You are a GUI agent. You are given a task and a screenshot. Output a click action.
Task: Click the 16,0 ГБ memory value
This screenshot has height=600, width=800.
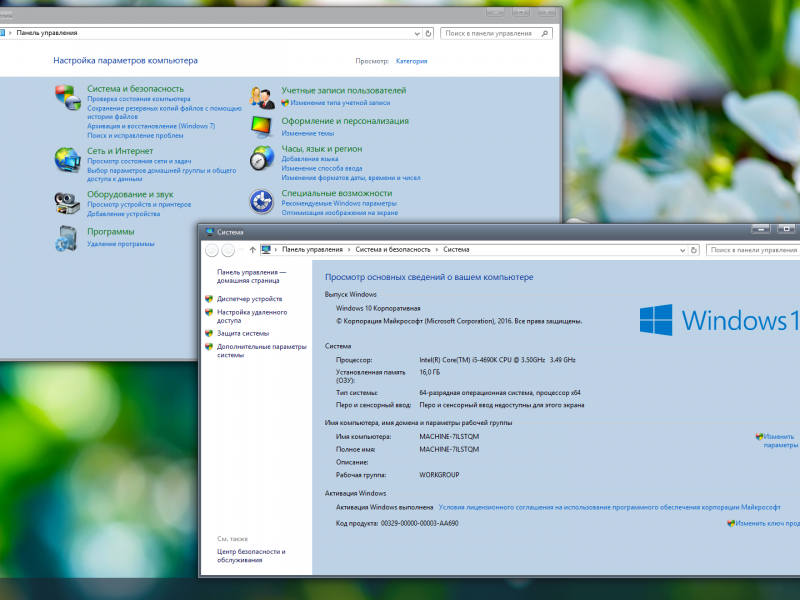(x=430, y=372)
